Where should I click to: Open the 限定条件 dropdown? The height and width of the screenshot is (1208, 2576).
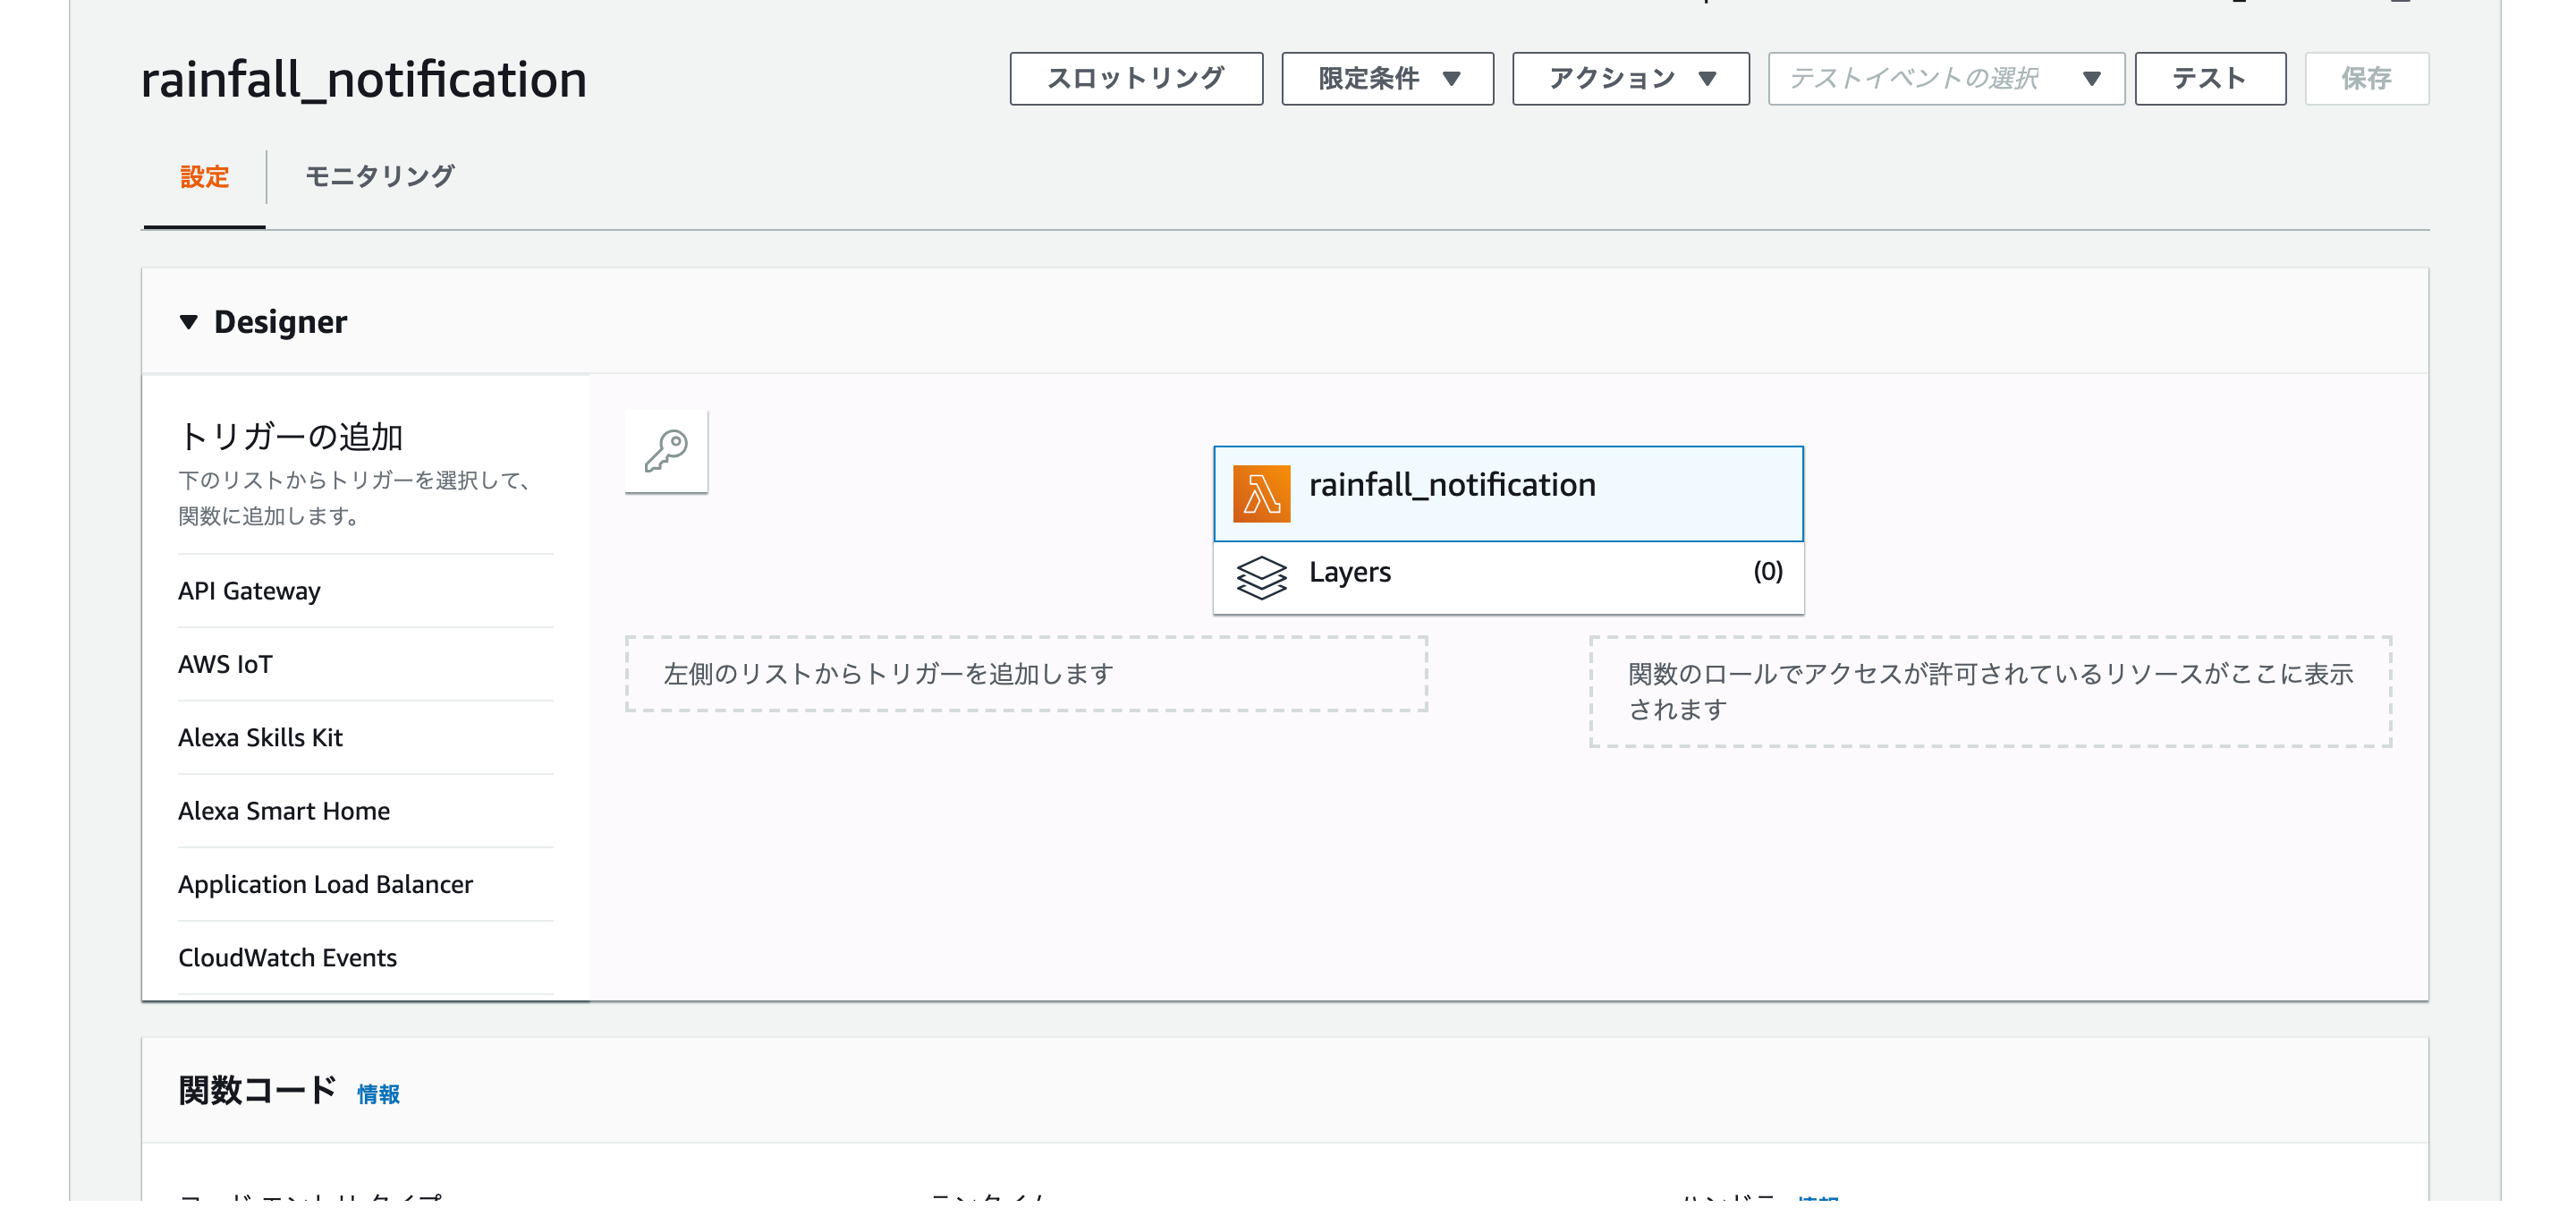point(1387,78)
